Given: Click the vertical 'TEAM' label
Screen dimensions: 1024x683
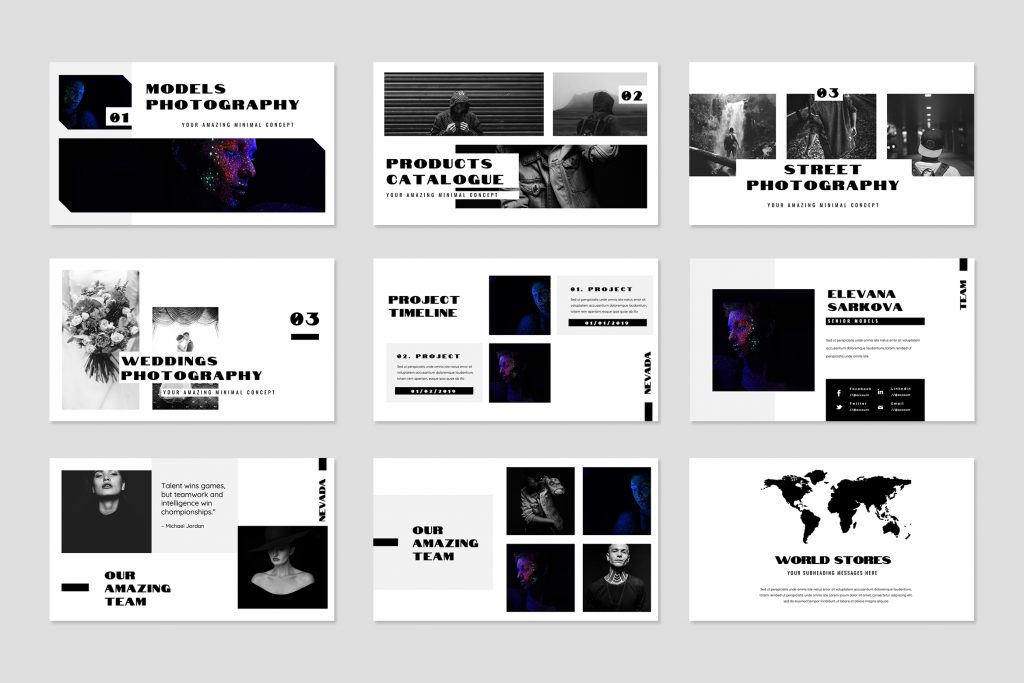Looking at the screenshot, I should [963, 295].
